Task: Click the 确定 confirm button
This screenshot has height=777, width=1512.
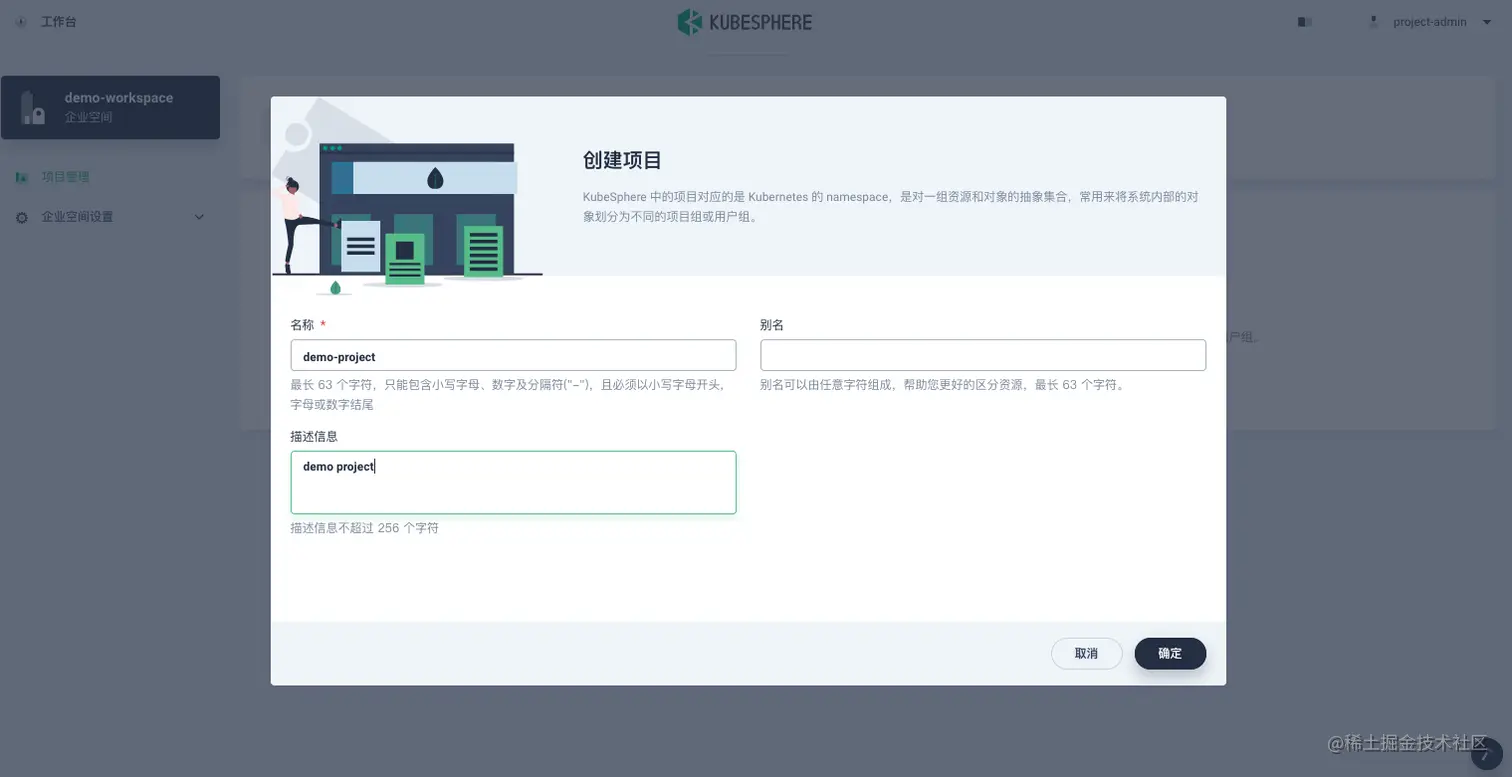Action: tap(1170, 653)
